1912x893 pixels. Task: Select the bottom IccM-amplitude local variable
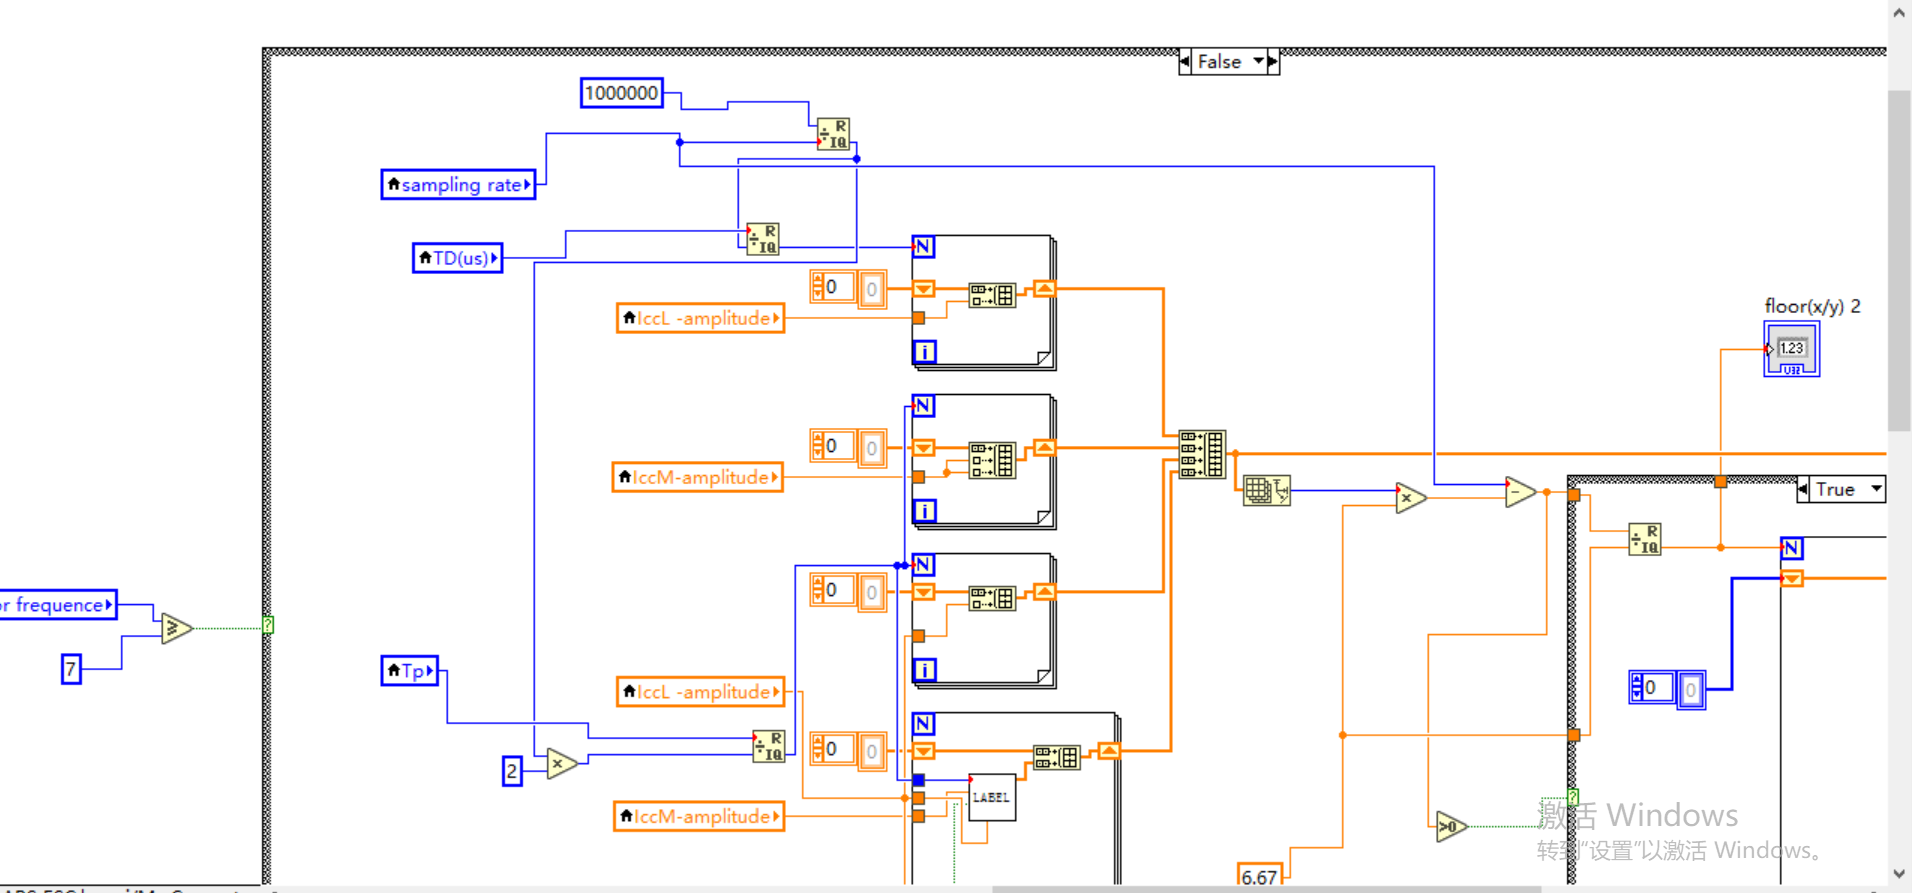(x=698, y=816)
